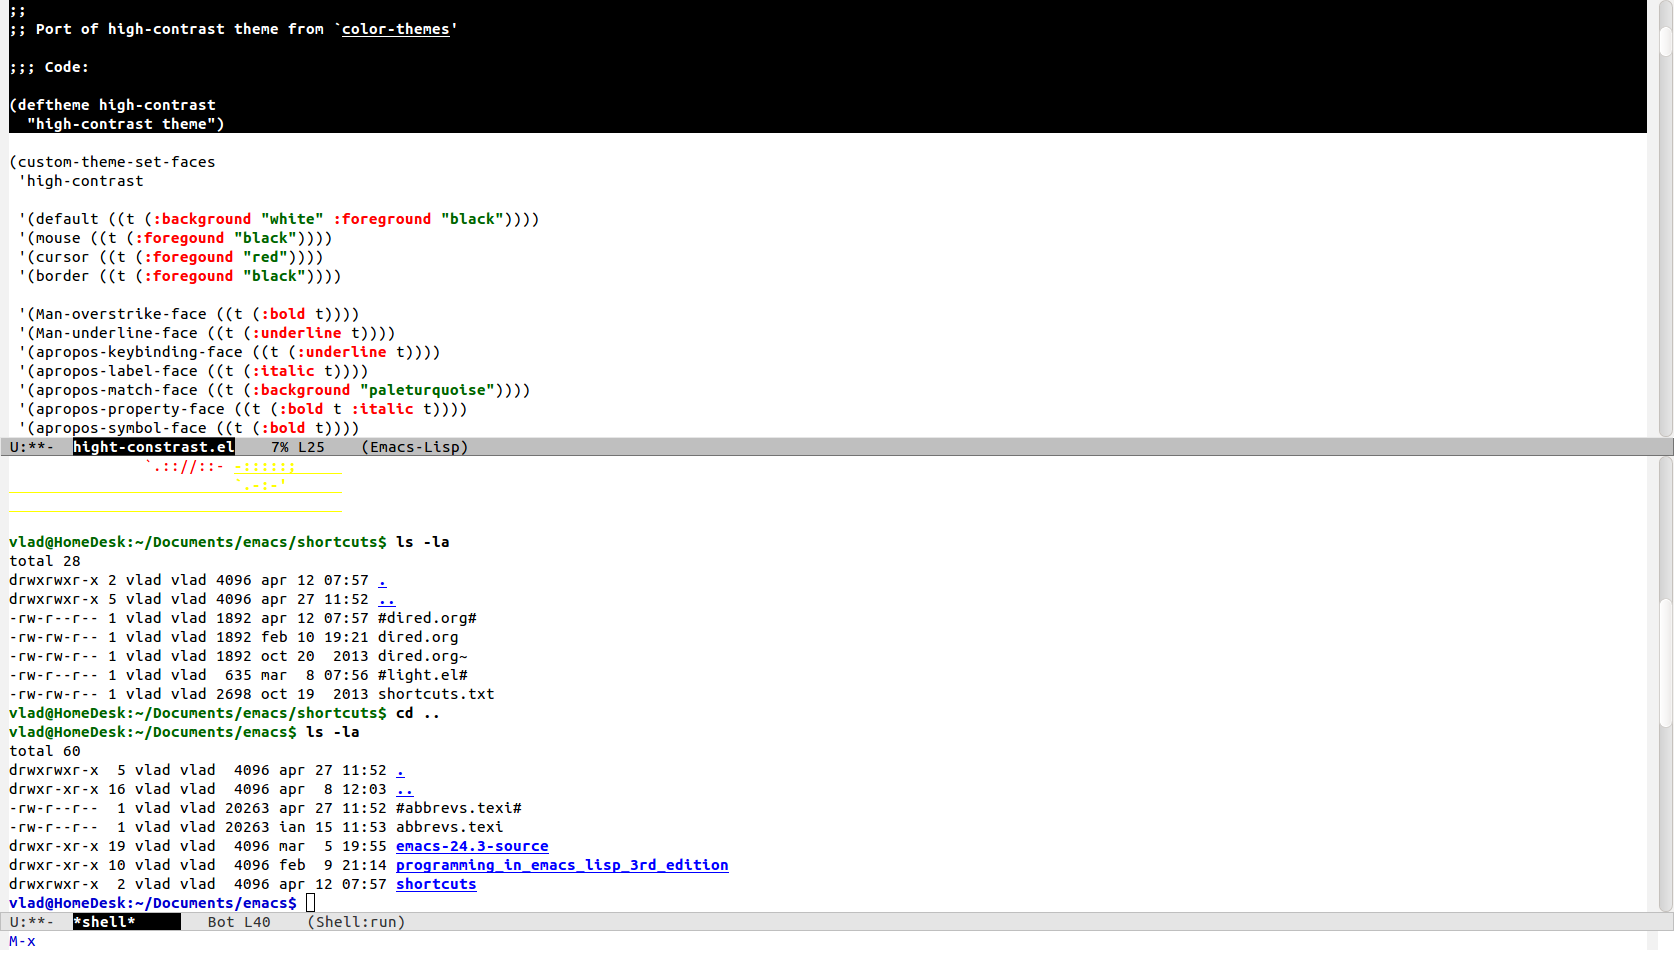This screenshot has width=1680, height=963.
Task: Click the '#abbrevs.texi#' file name
Action: tap(459, 808)
